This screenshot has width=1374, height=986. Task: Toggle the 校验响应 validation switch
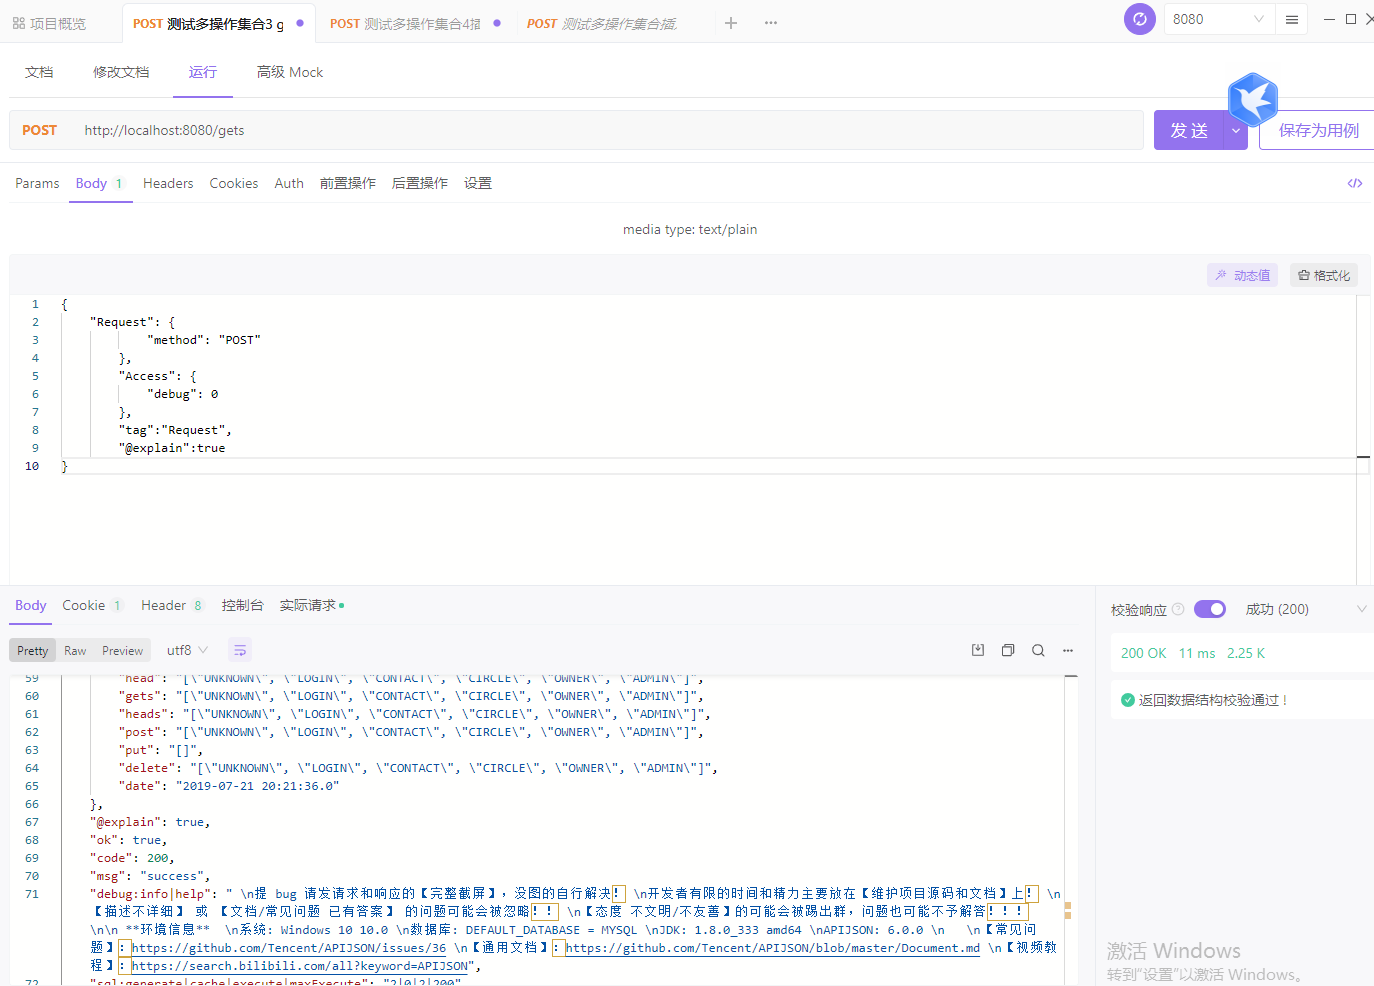click(x=1209, y=609)
